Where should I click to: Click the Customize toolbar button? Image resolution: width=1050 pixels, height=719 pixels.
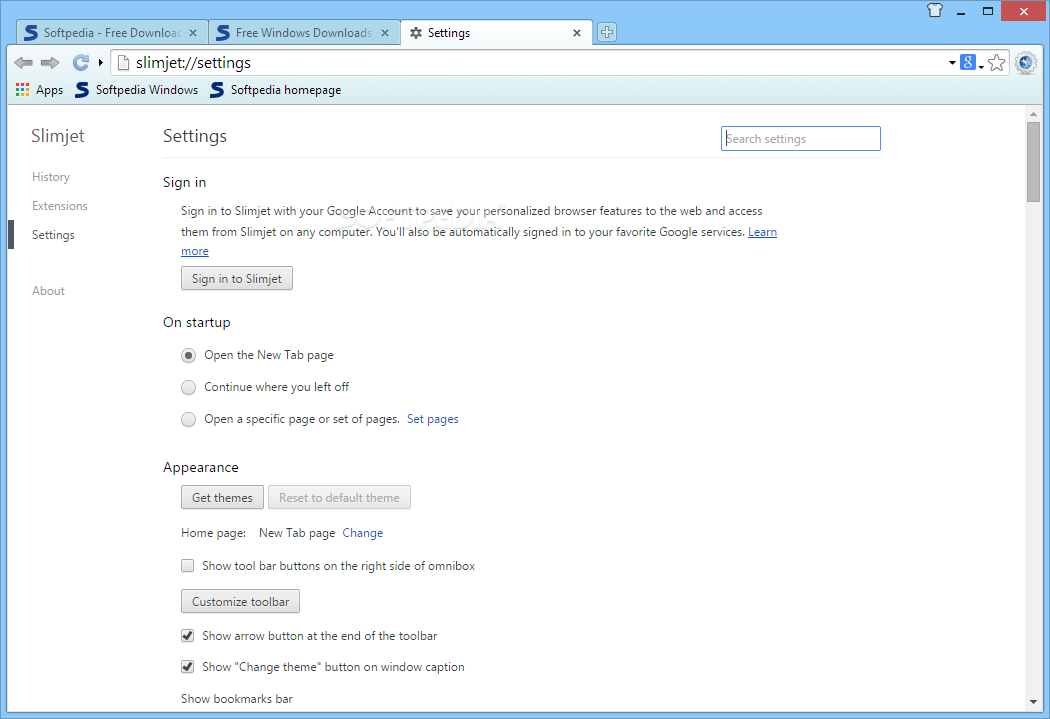[240, 601]
